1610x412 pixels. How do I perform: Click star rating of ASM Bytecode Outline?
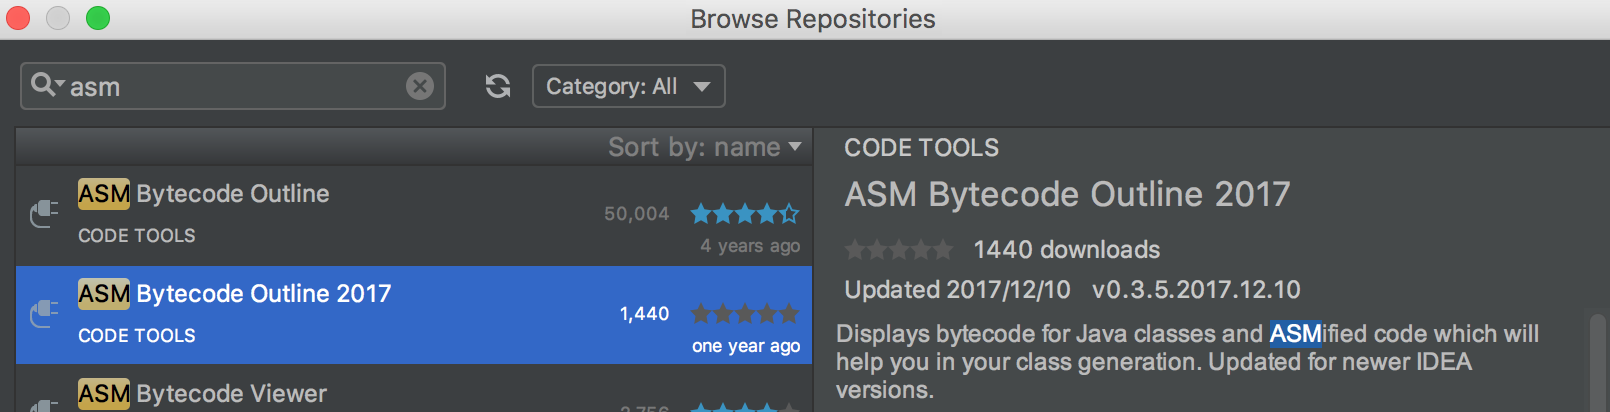tap(745, 213)
